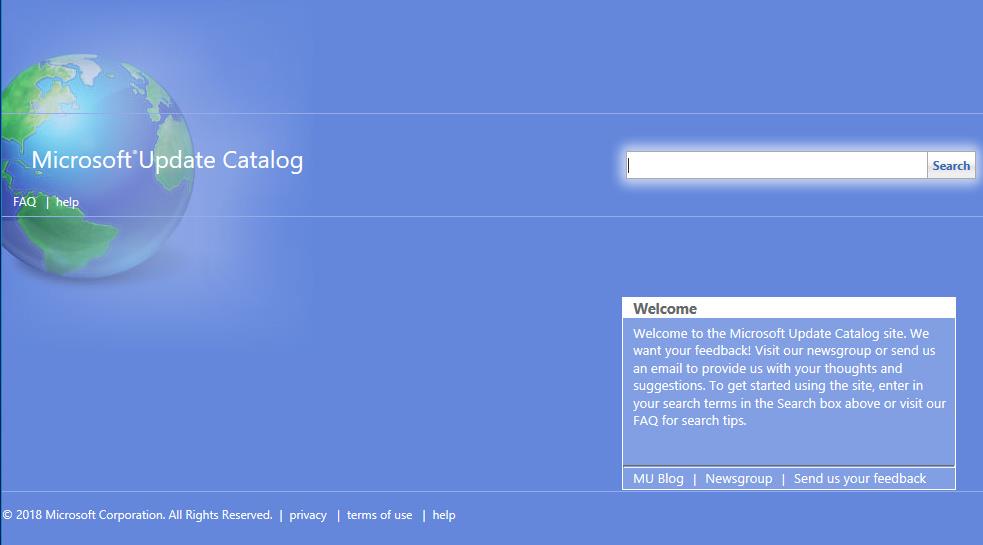This screenshot has height=545, width=983.
Task: Click the 2018 Microsoft Corporation copyright text
Action: [137, 515]
